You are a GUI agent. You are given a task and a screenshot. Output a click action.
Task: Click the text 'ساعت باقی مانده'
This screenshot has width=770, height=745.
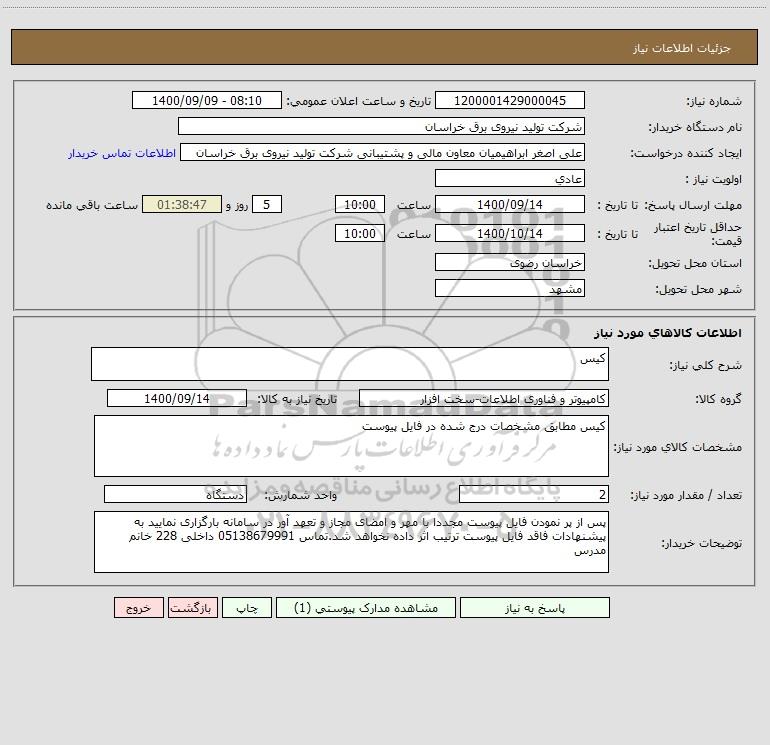coord(92,205)
